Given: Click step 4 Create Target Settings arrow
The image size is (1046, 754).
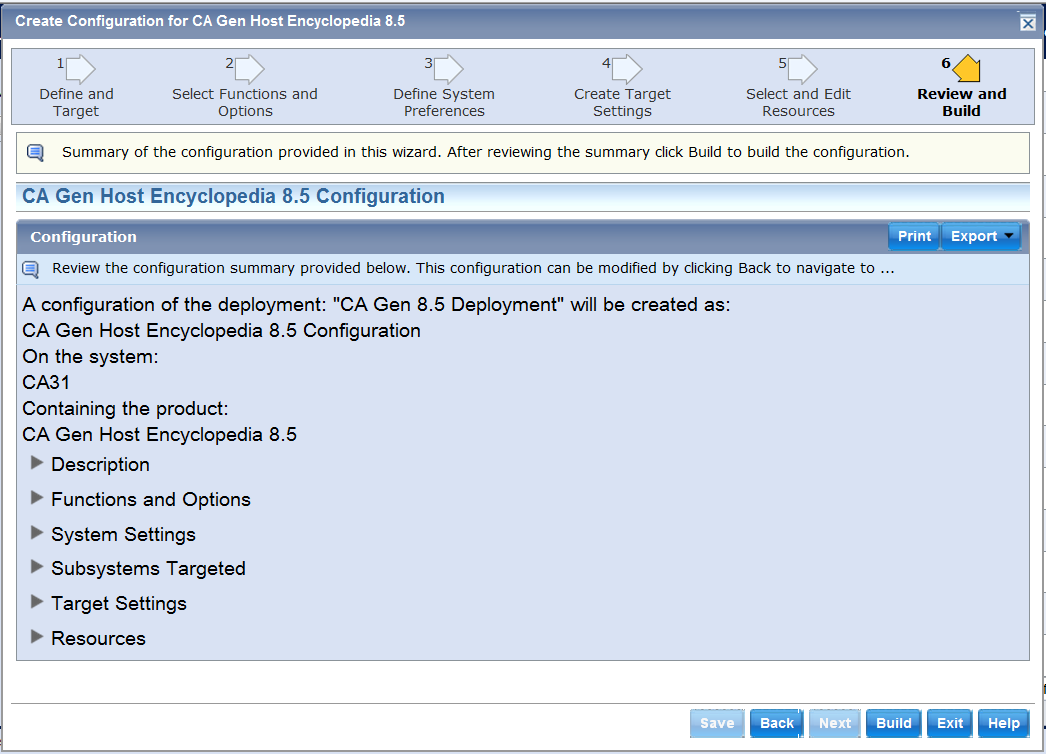Looking at the screenshot, I should [627, 69].
